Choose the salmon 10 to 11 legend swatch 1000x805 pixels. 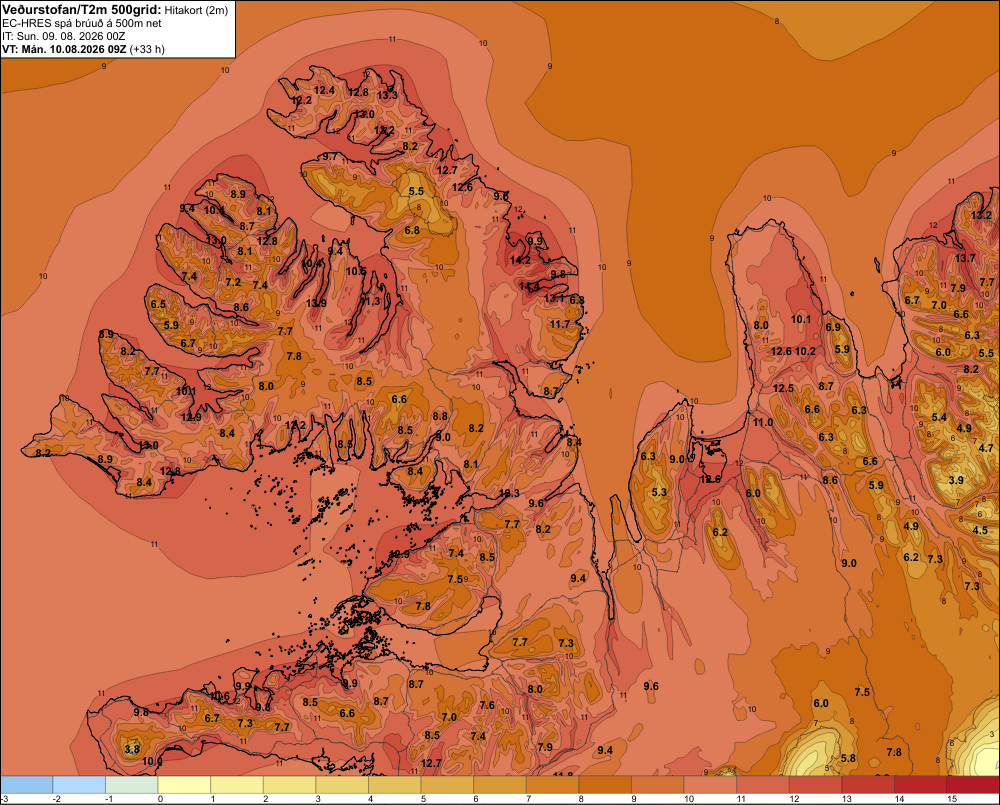point(710,785)
